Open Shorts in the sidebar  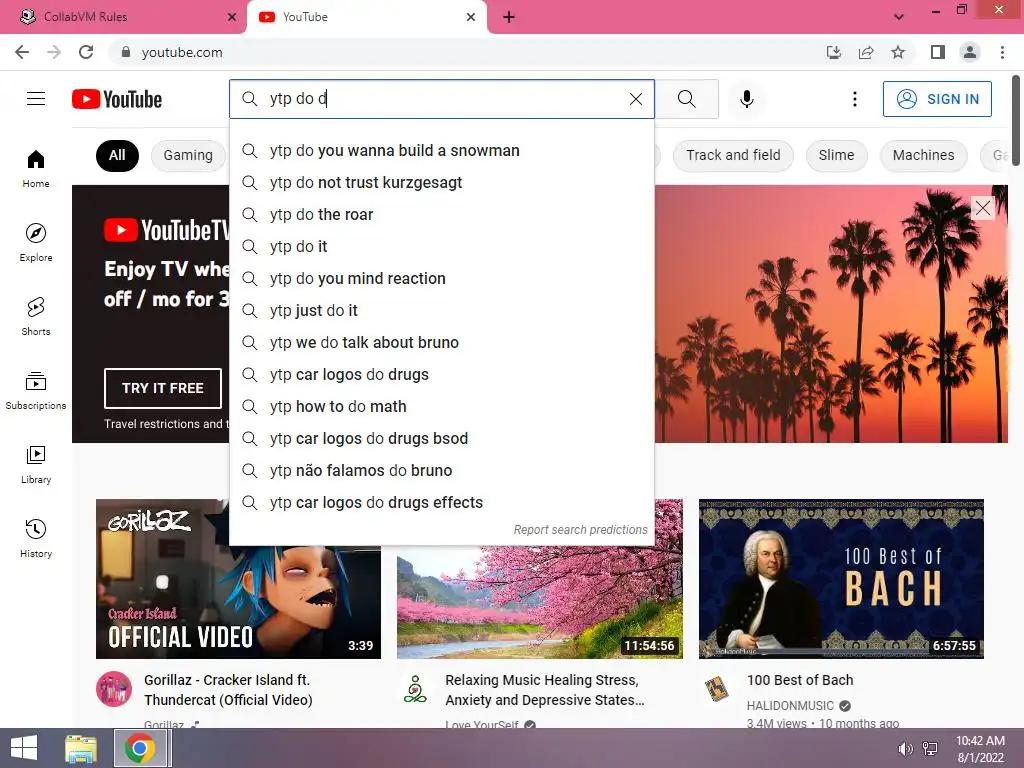tap(36, 316)
